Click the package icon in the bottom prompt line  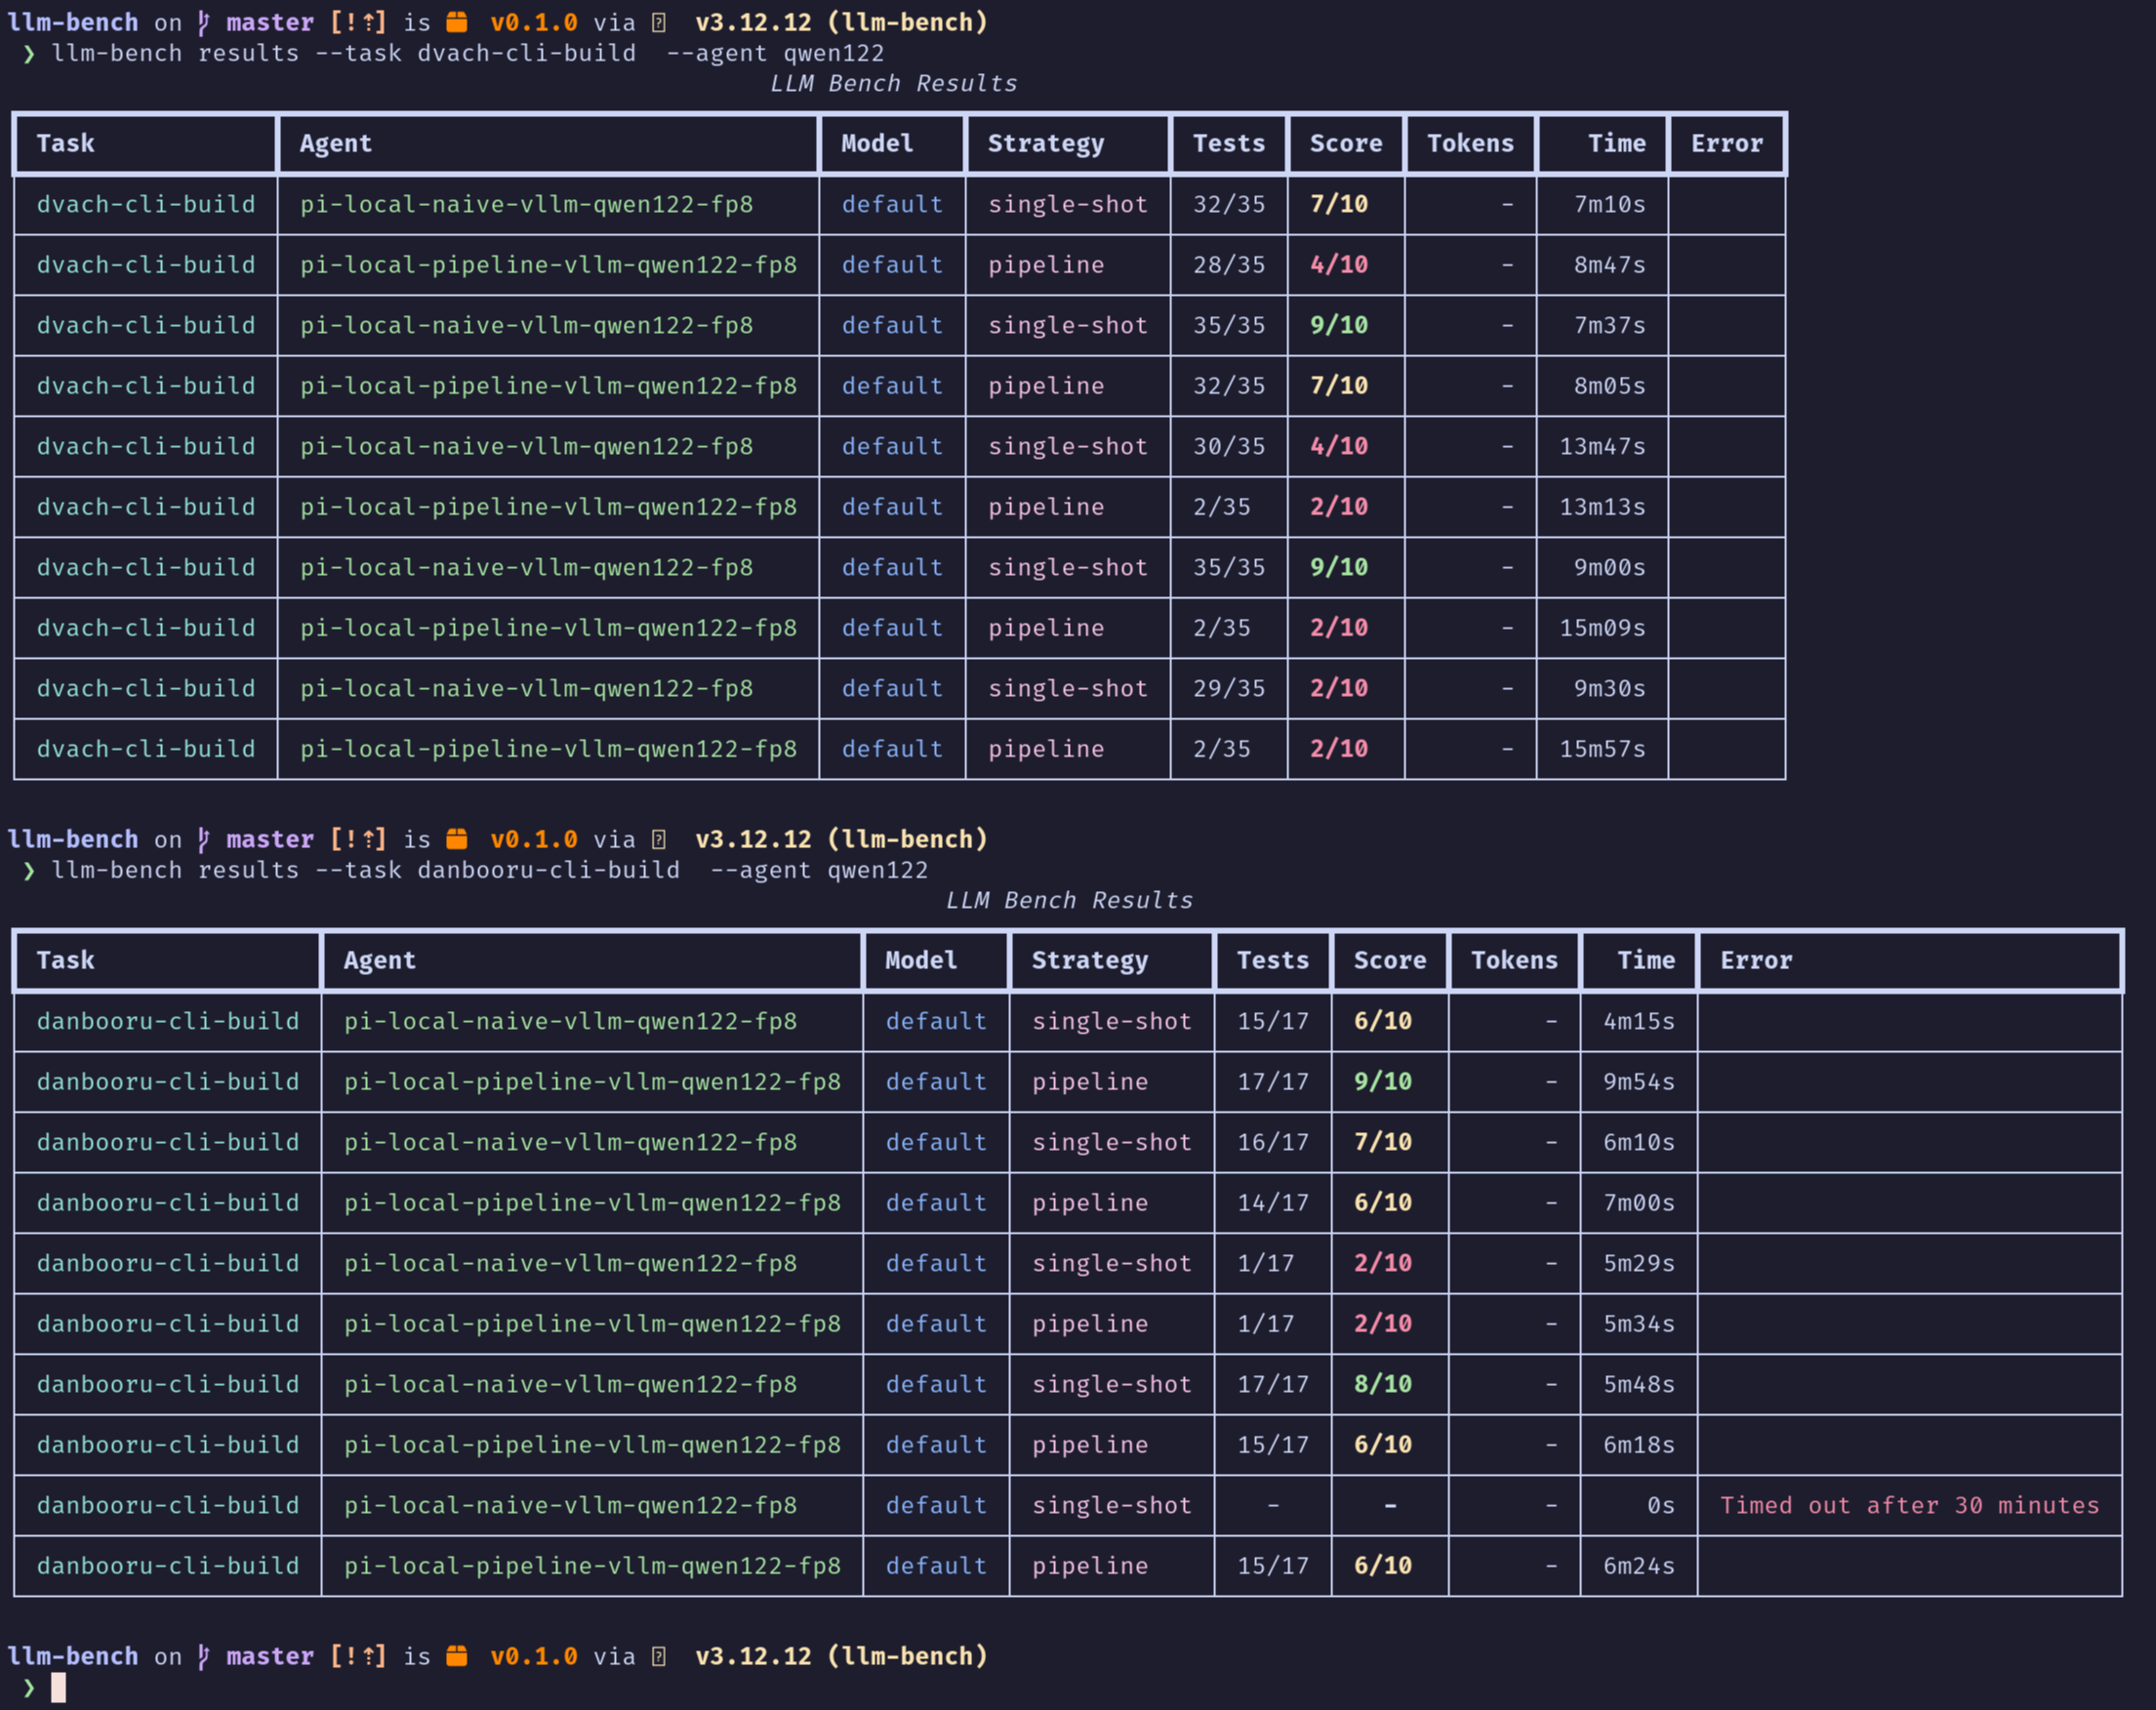pyautogui.click(x=457, y=1656)
